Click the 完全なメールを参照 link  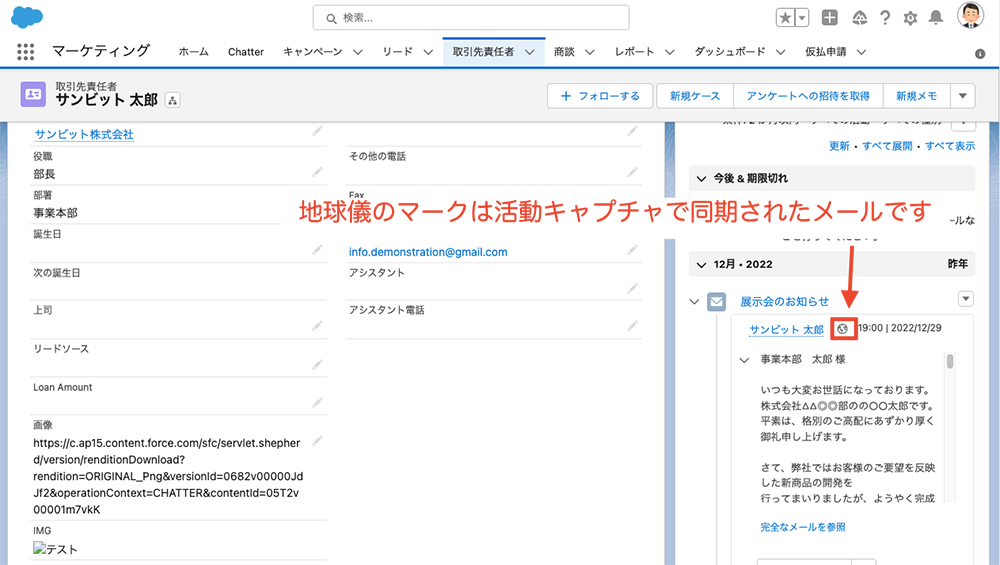(803, 527)
